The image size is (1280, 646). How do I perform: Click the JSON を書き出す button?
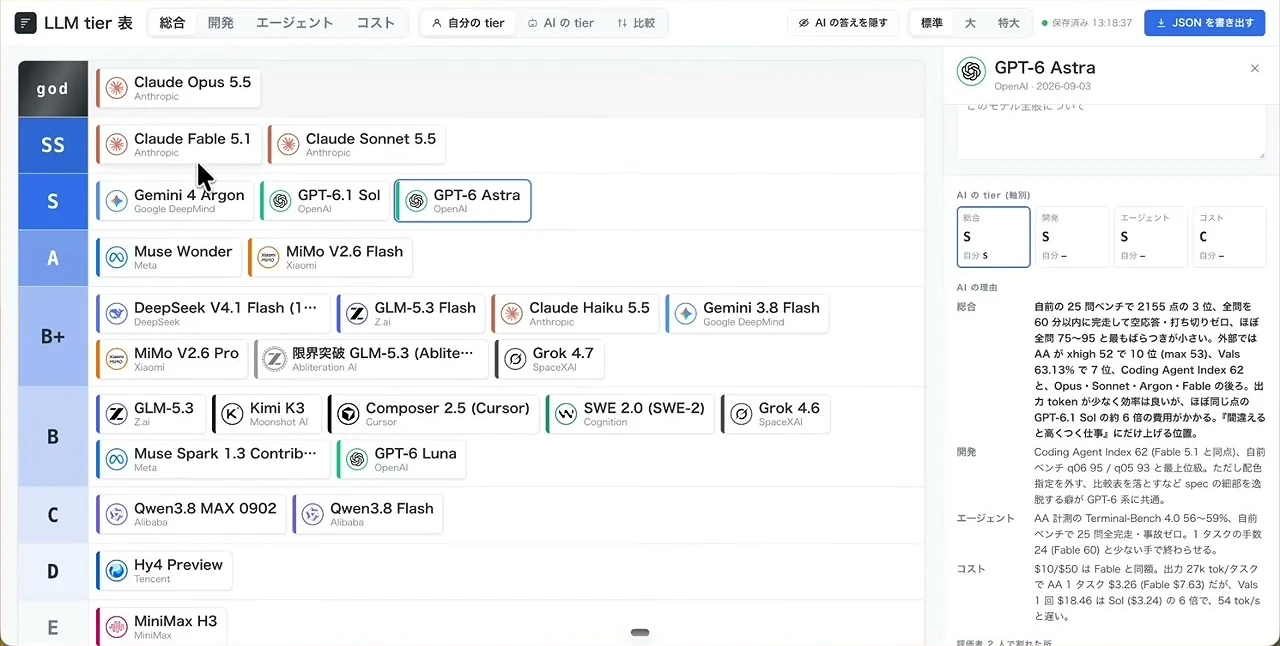click(1205, 23)
